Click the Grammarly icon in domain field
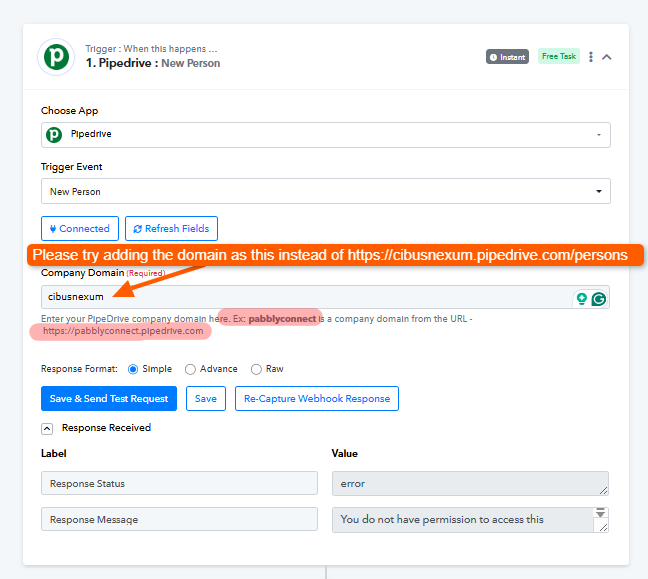Screen dimensions: 648x579 click(598, 298)
